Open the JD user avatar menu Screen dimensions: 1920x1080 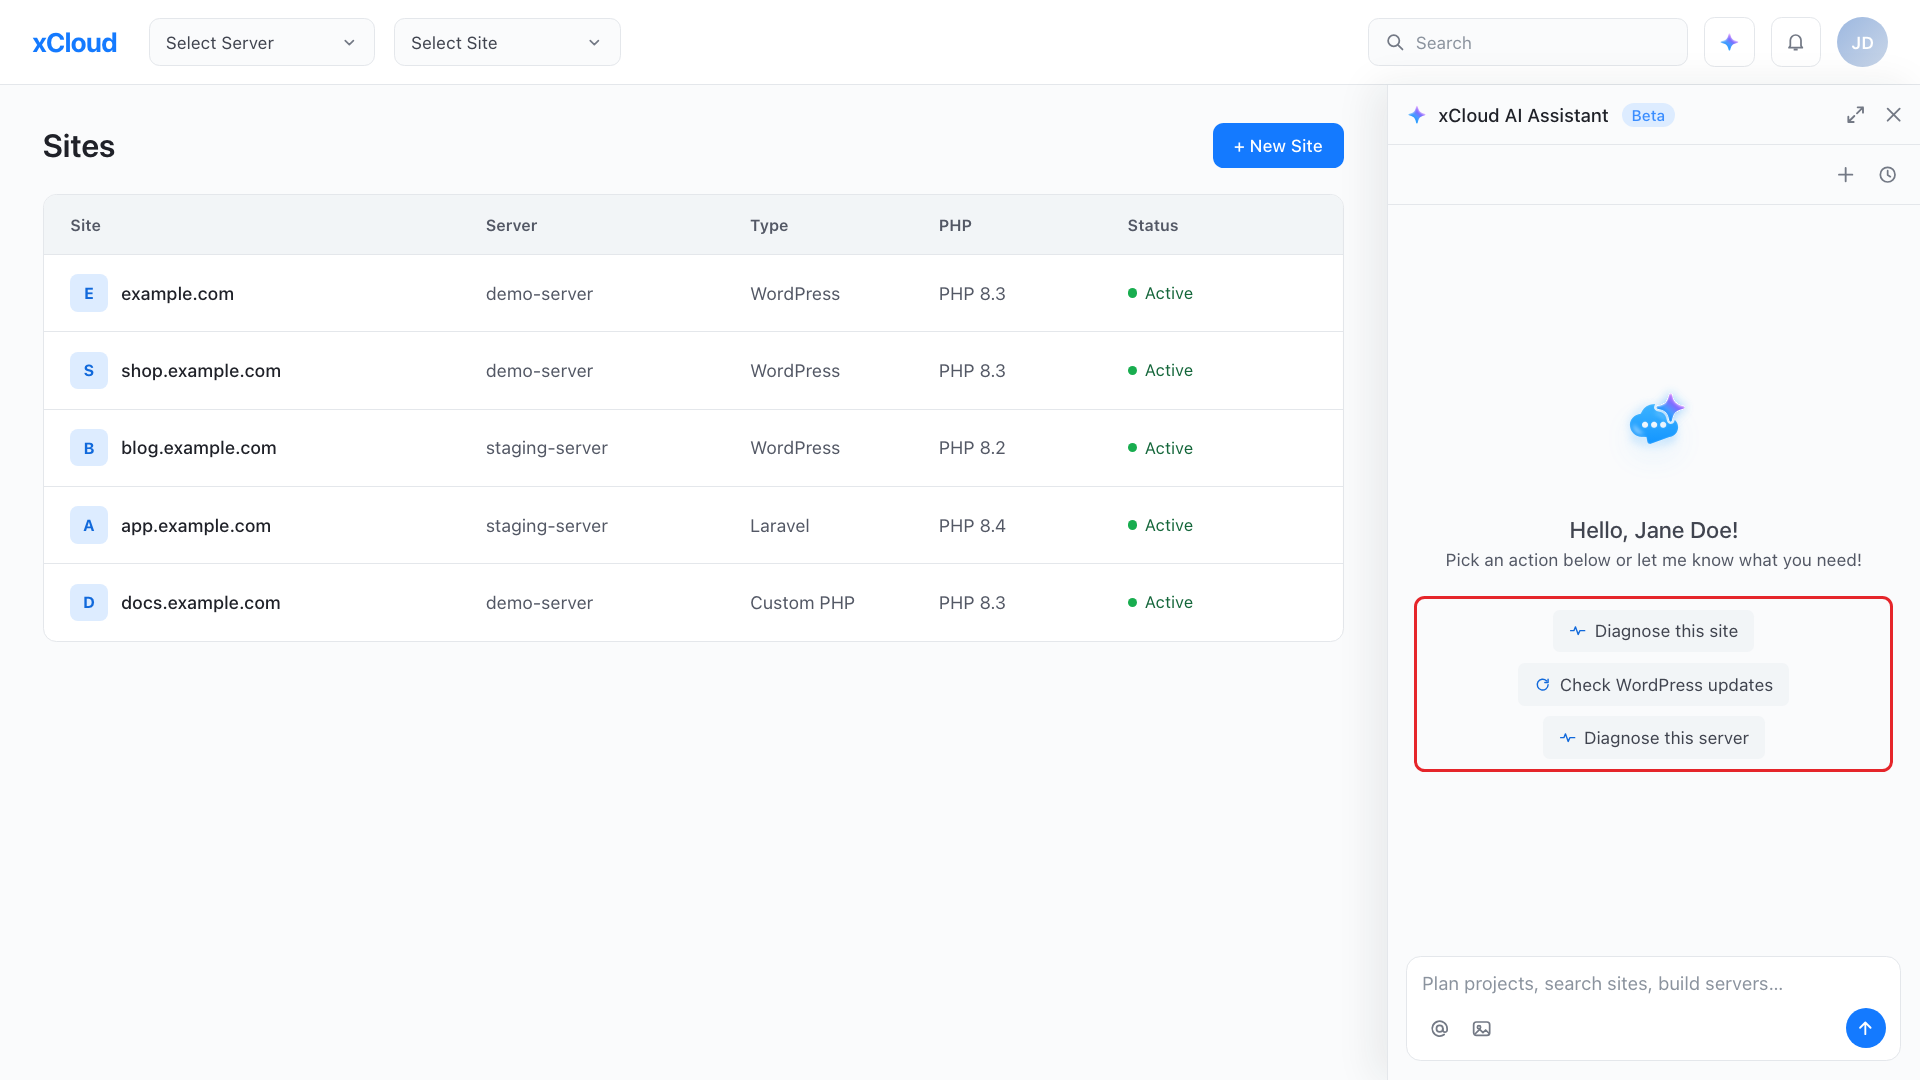click(1862, 42)
